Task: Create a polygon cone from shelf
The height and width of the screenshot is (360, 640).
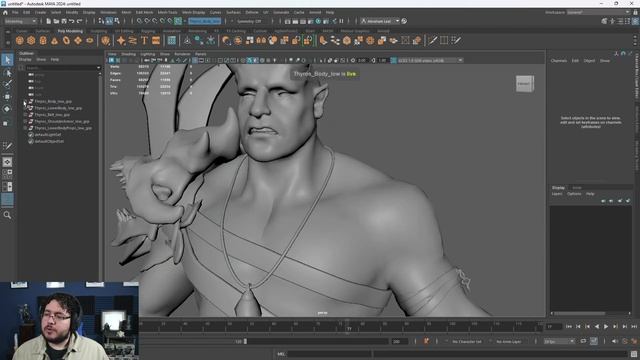Action: click(x=54, y=40)
